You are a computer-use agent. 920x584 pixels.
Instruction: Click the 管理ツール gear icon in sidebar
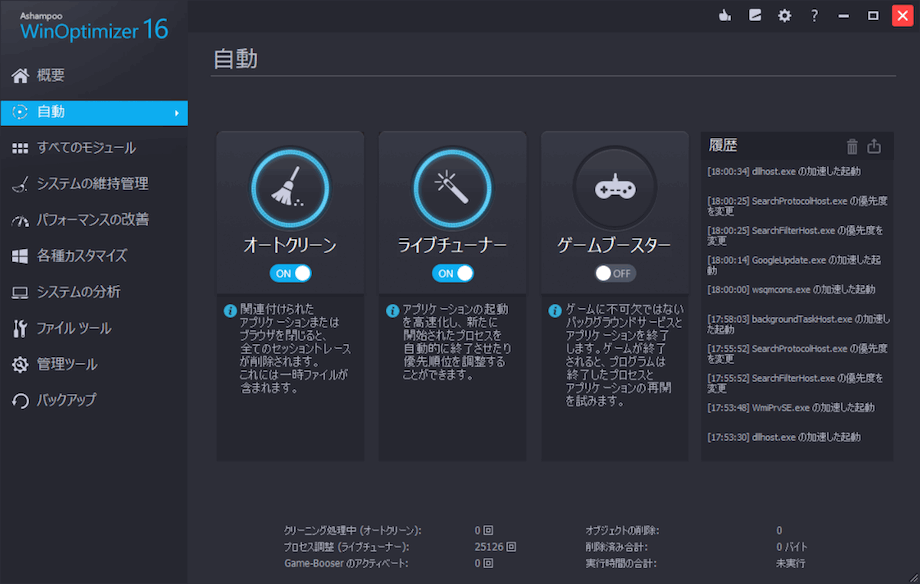[x=20, y=364]
